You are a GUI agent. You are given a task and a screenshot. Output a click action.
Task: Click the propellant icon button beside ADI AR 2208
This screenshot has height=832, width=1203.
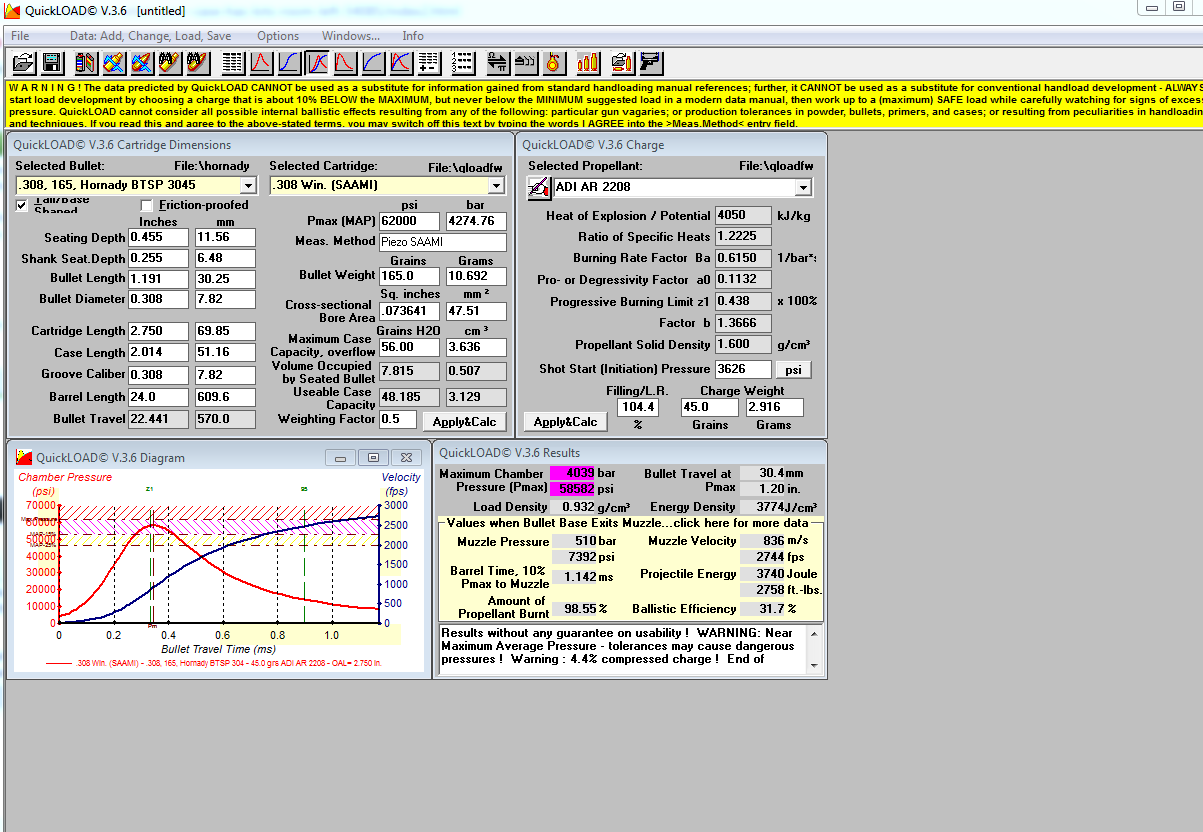tap(539, 187)
